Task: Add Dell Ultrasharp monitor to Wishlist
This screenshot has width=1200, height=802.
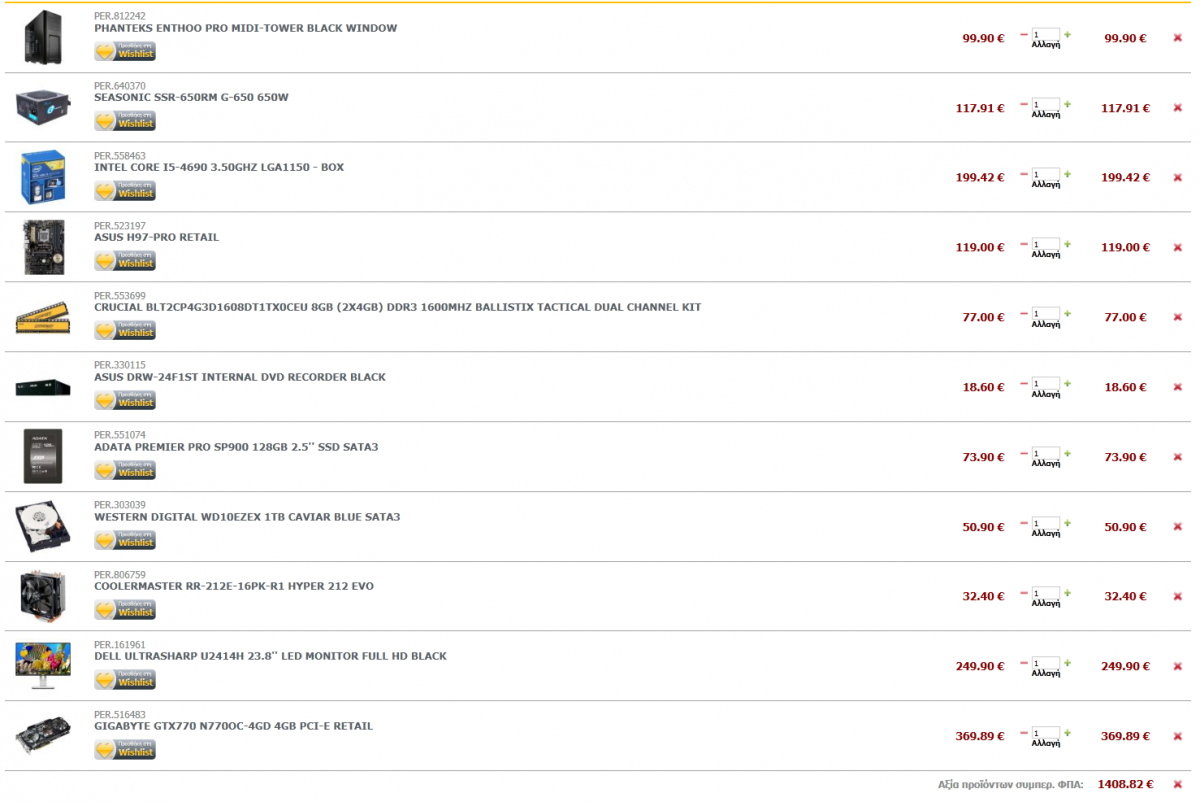Action: click(125, 679)
